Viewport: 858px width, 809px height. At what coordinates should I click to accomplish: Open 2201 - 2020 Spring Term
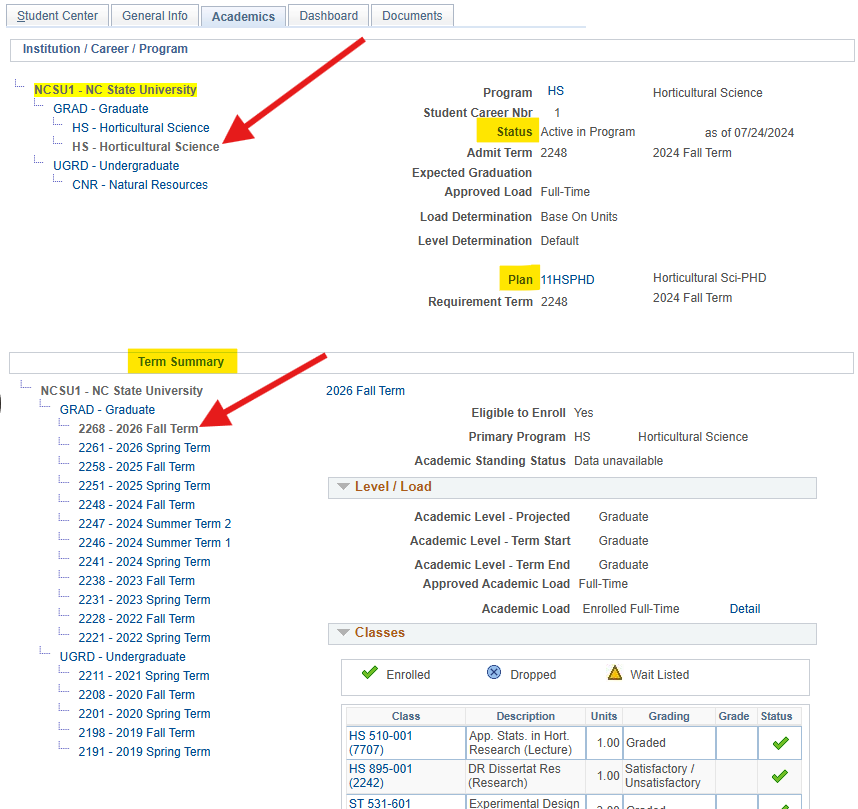[144, 714]
